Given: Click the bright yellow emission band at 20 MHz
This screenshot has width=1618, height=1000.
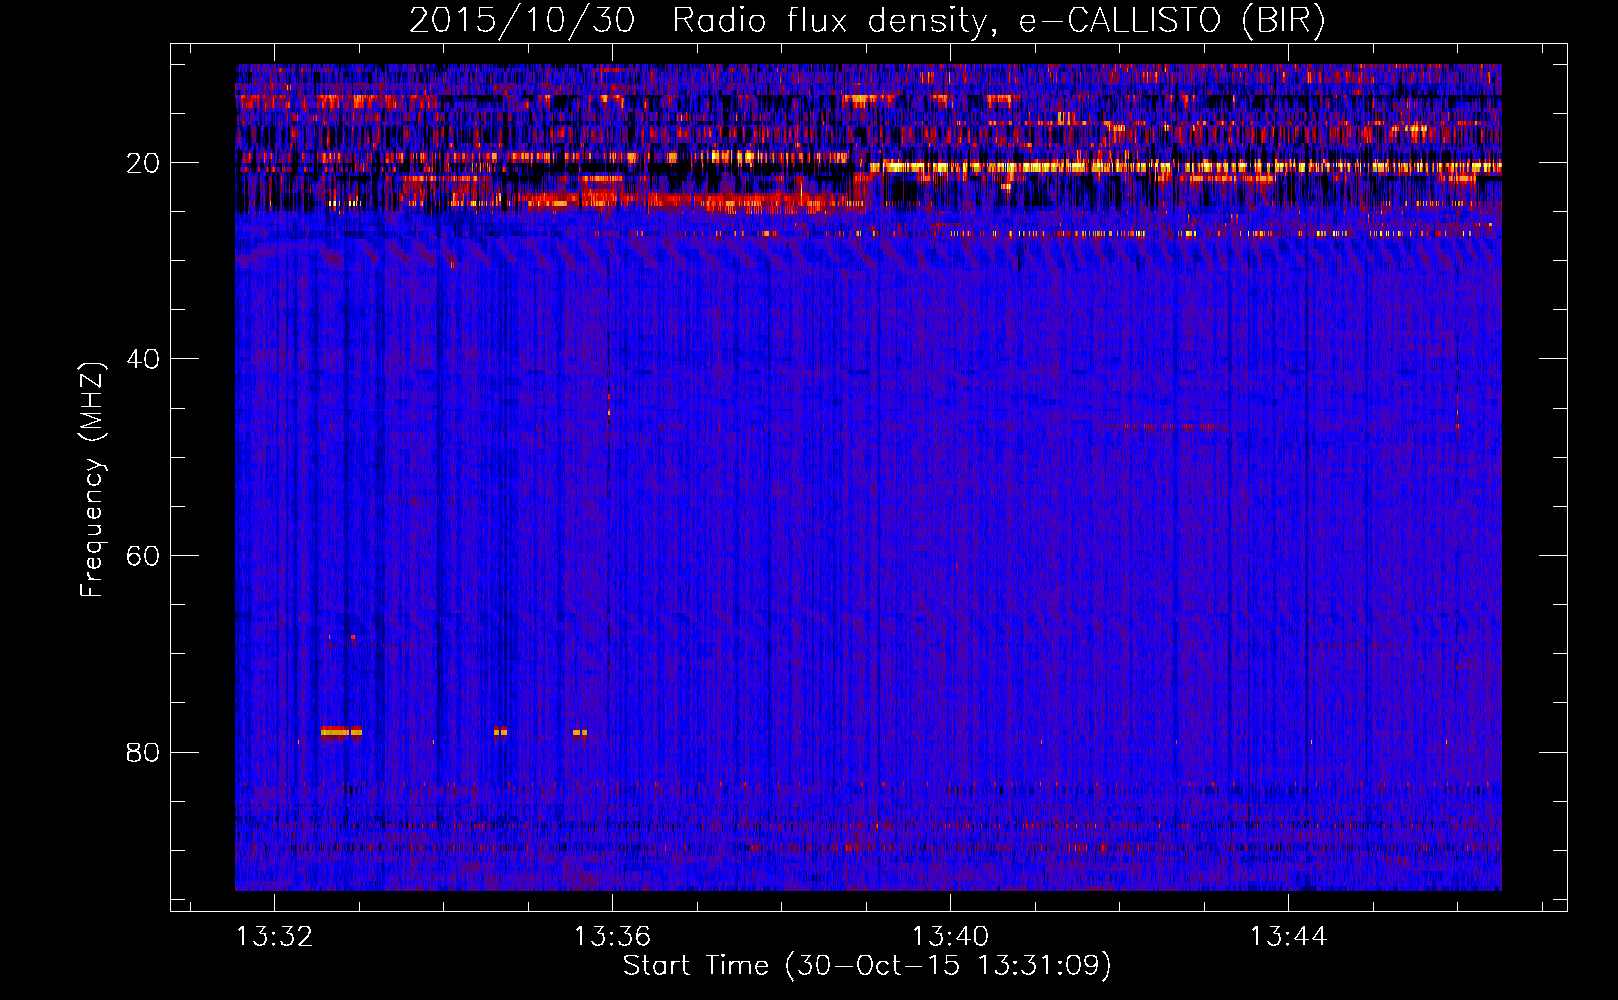Looking at the screenshot, I should [1185, 167].
